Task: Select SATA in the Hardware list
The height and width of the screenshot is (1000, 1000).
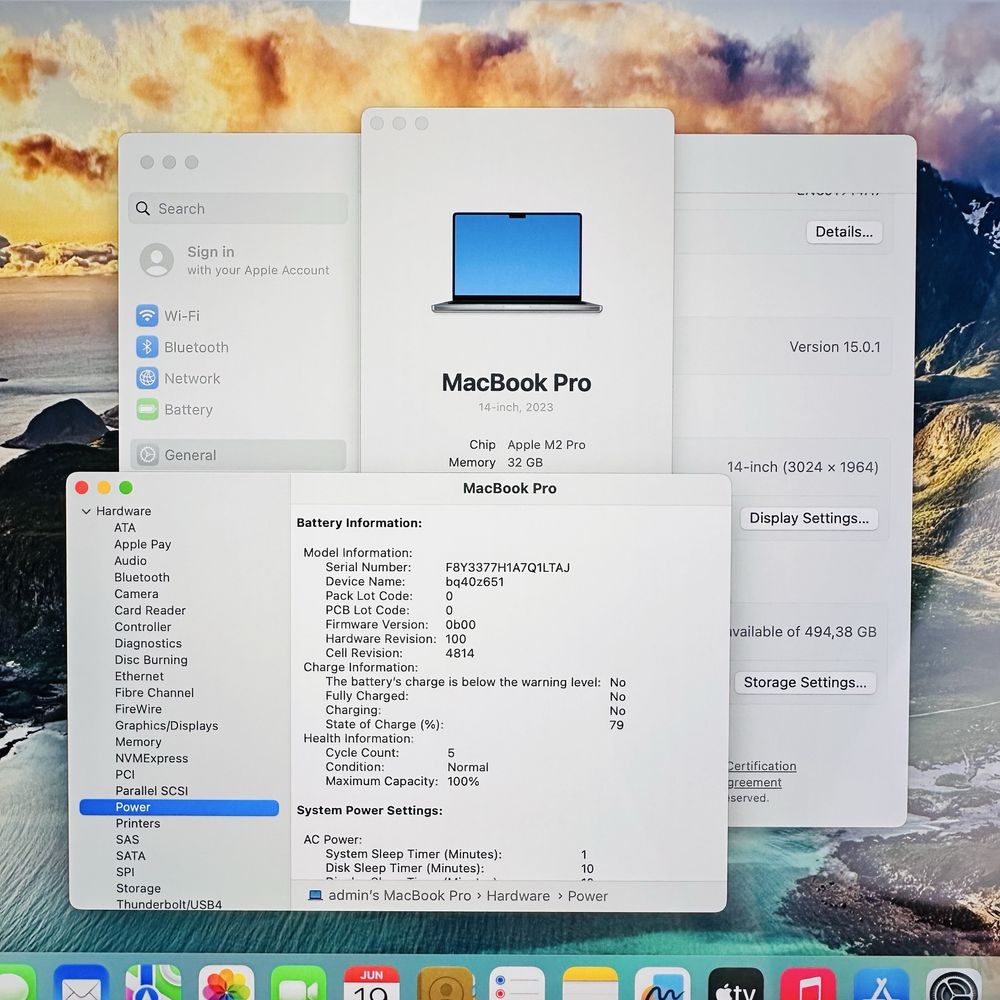Action: tap(131, 856)
